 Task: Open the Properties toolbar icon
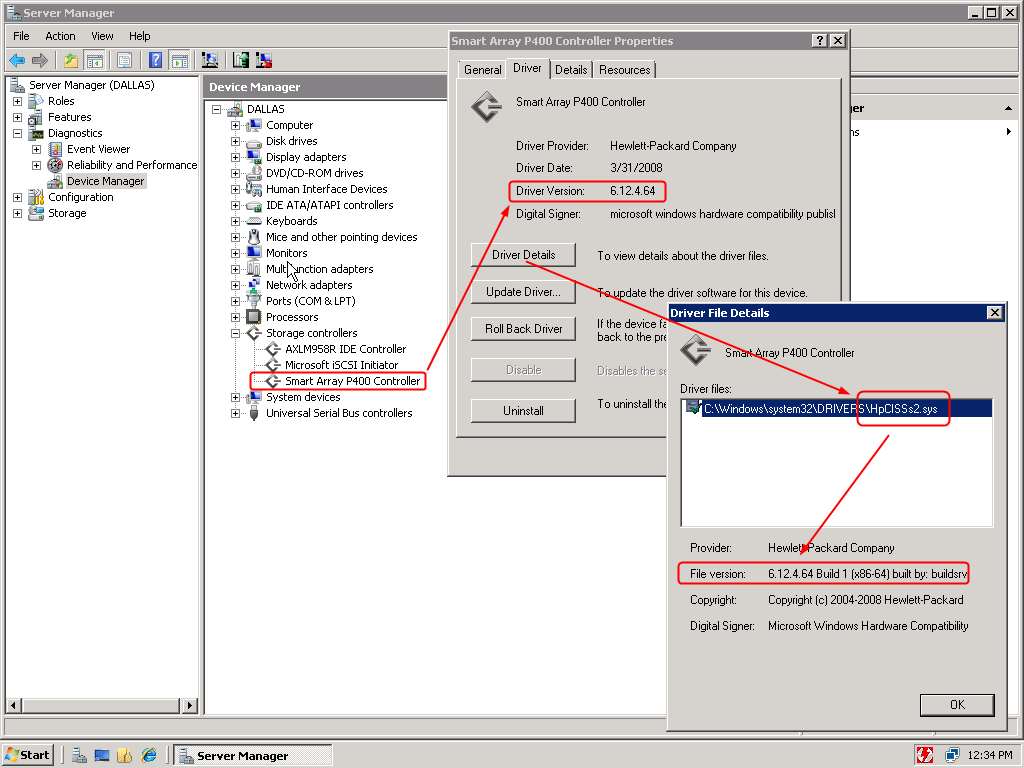tap(124, 61)
